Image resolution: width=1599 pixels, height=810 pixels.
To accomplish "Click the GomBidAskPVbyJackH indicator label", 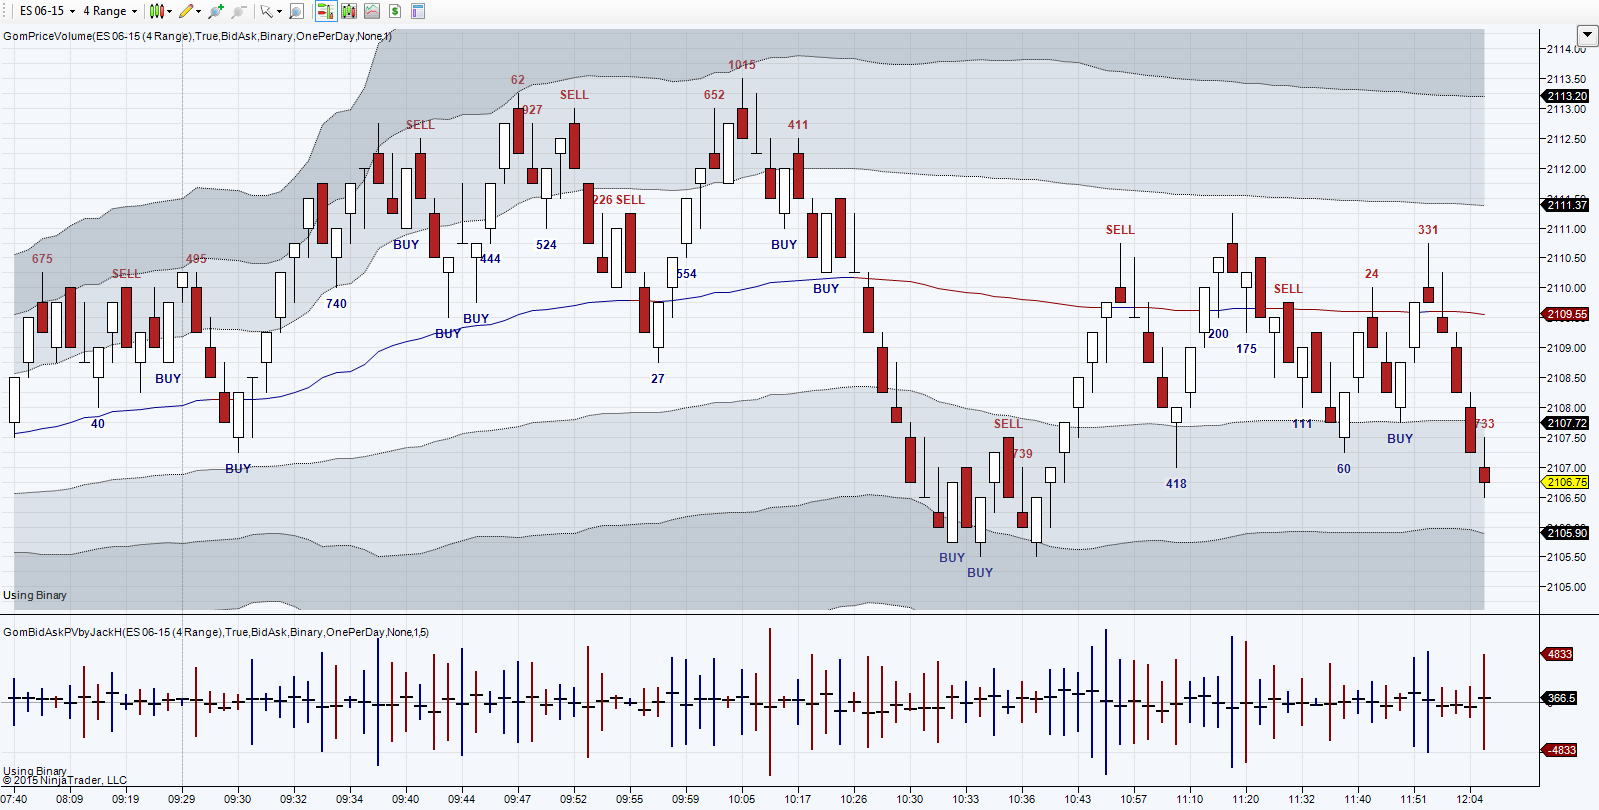I will pyautogui.click(x=216, y=632).
